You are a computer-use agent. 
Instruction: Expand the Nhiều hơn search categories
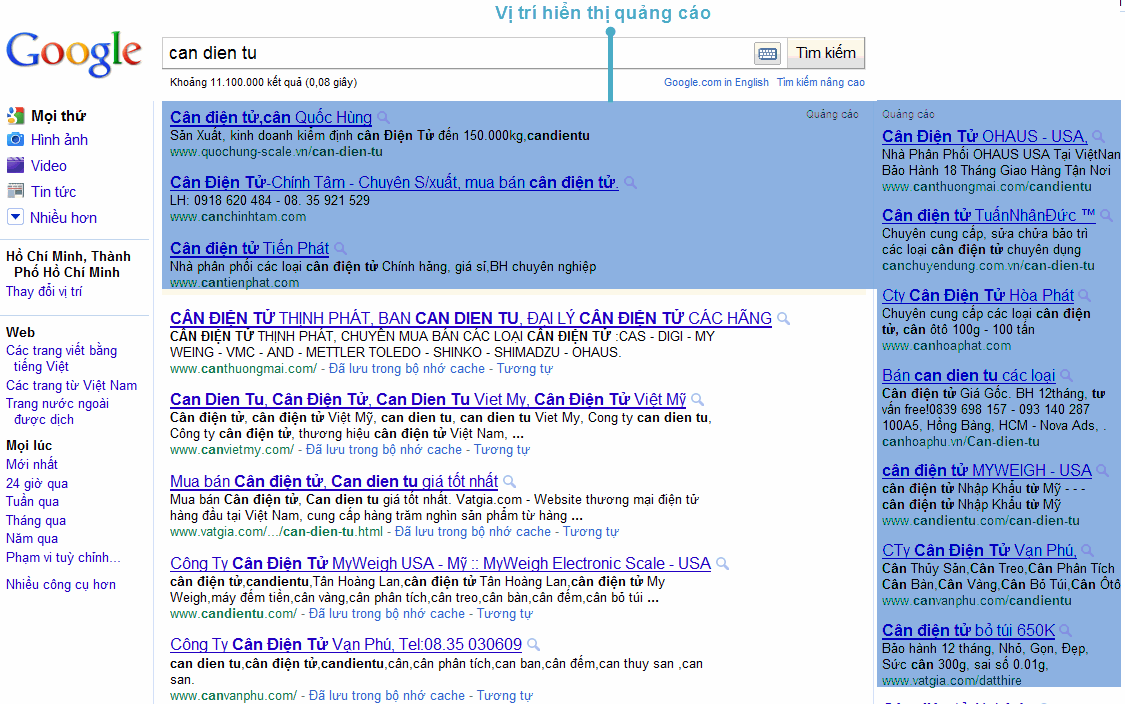tap(63, 218)
